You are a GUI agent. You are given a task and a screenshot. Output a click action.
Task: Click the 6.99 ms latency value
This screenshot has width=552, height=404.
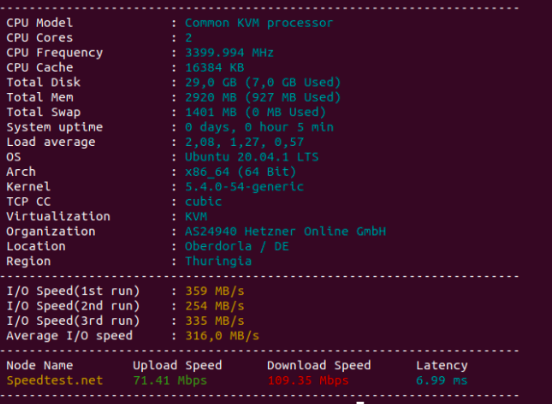(442, 380)
